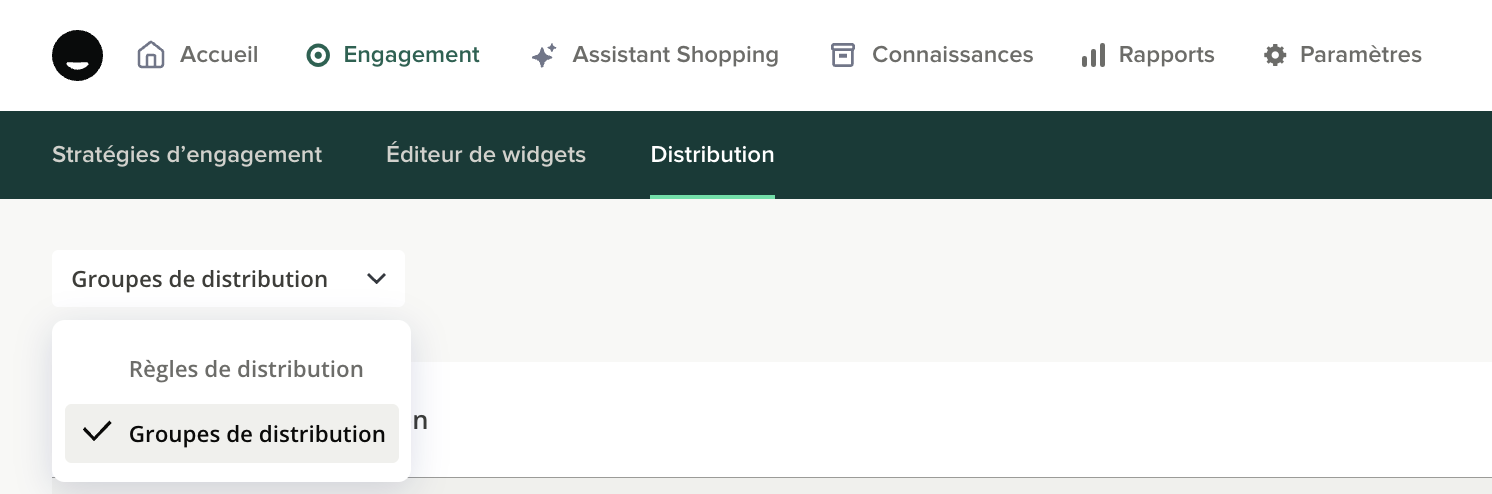Open the Éditeur de widgets tab

pos(486,155)
